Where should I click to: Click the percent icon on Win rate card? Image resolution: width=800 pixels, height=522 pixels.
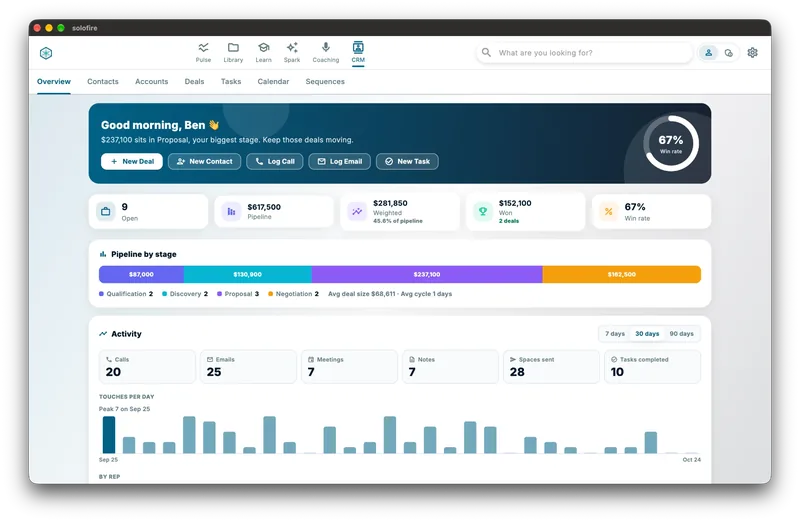[609, 211]
